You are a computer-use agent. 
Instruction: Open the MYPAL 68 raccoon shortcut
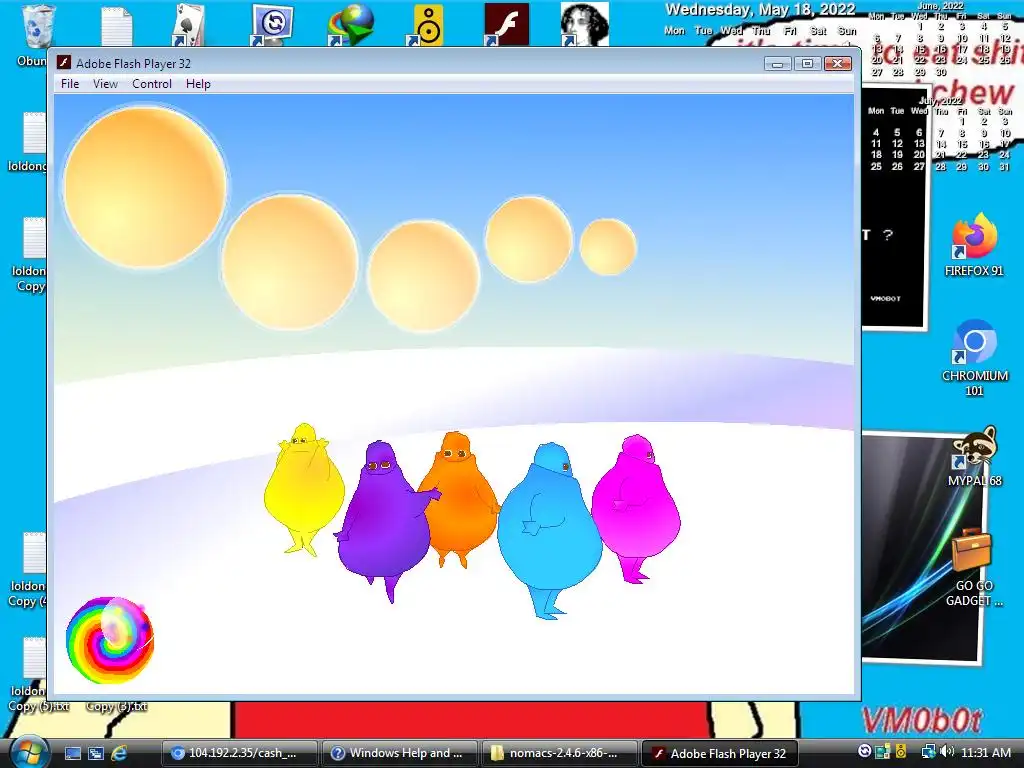[x=974, y=457]
